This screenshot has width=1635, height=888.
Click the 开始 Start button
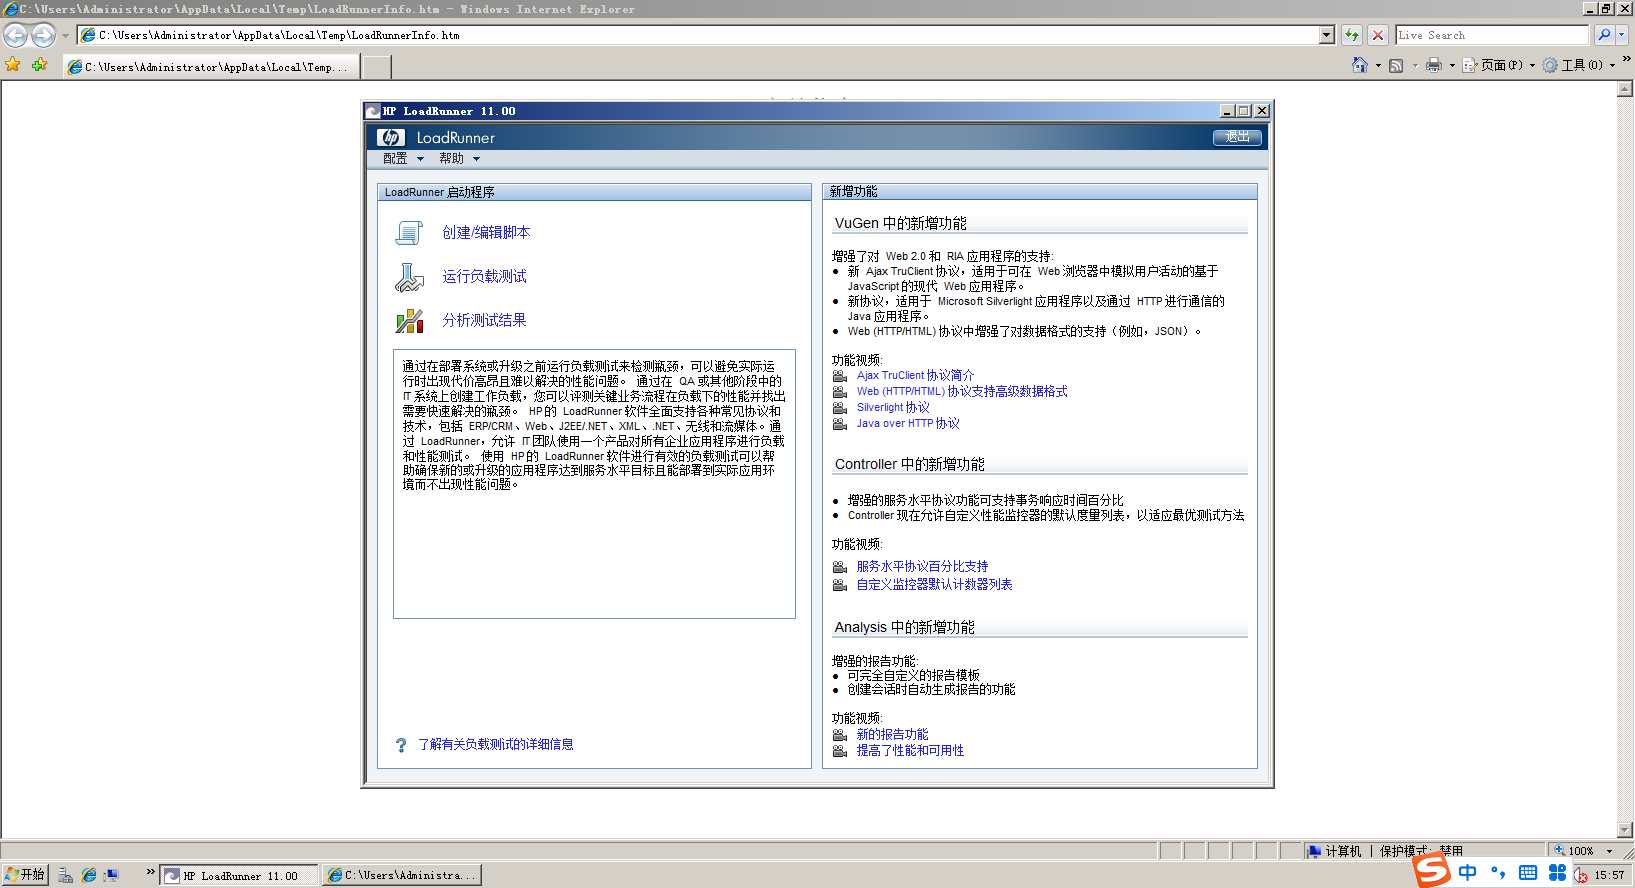coord(25,875)
